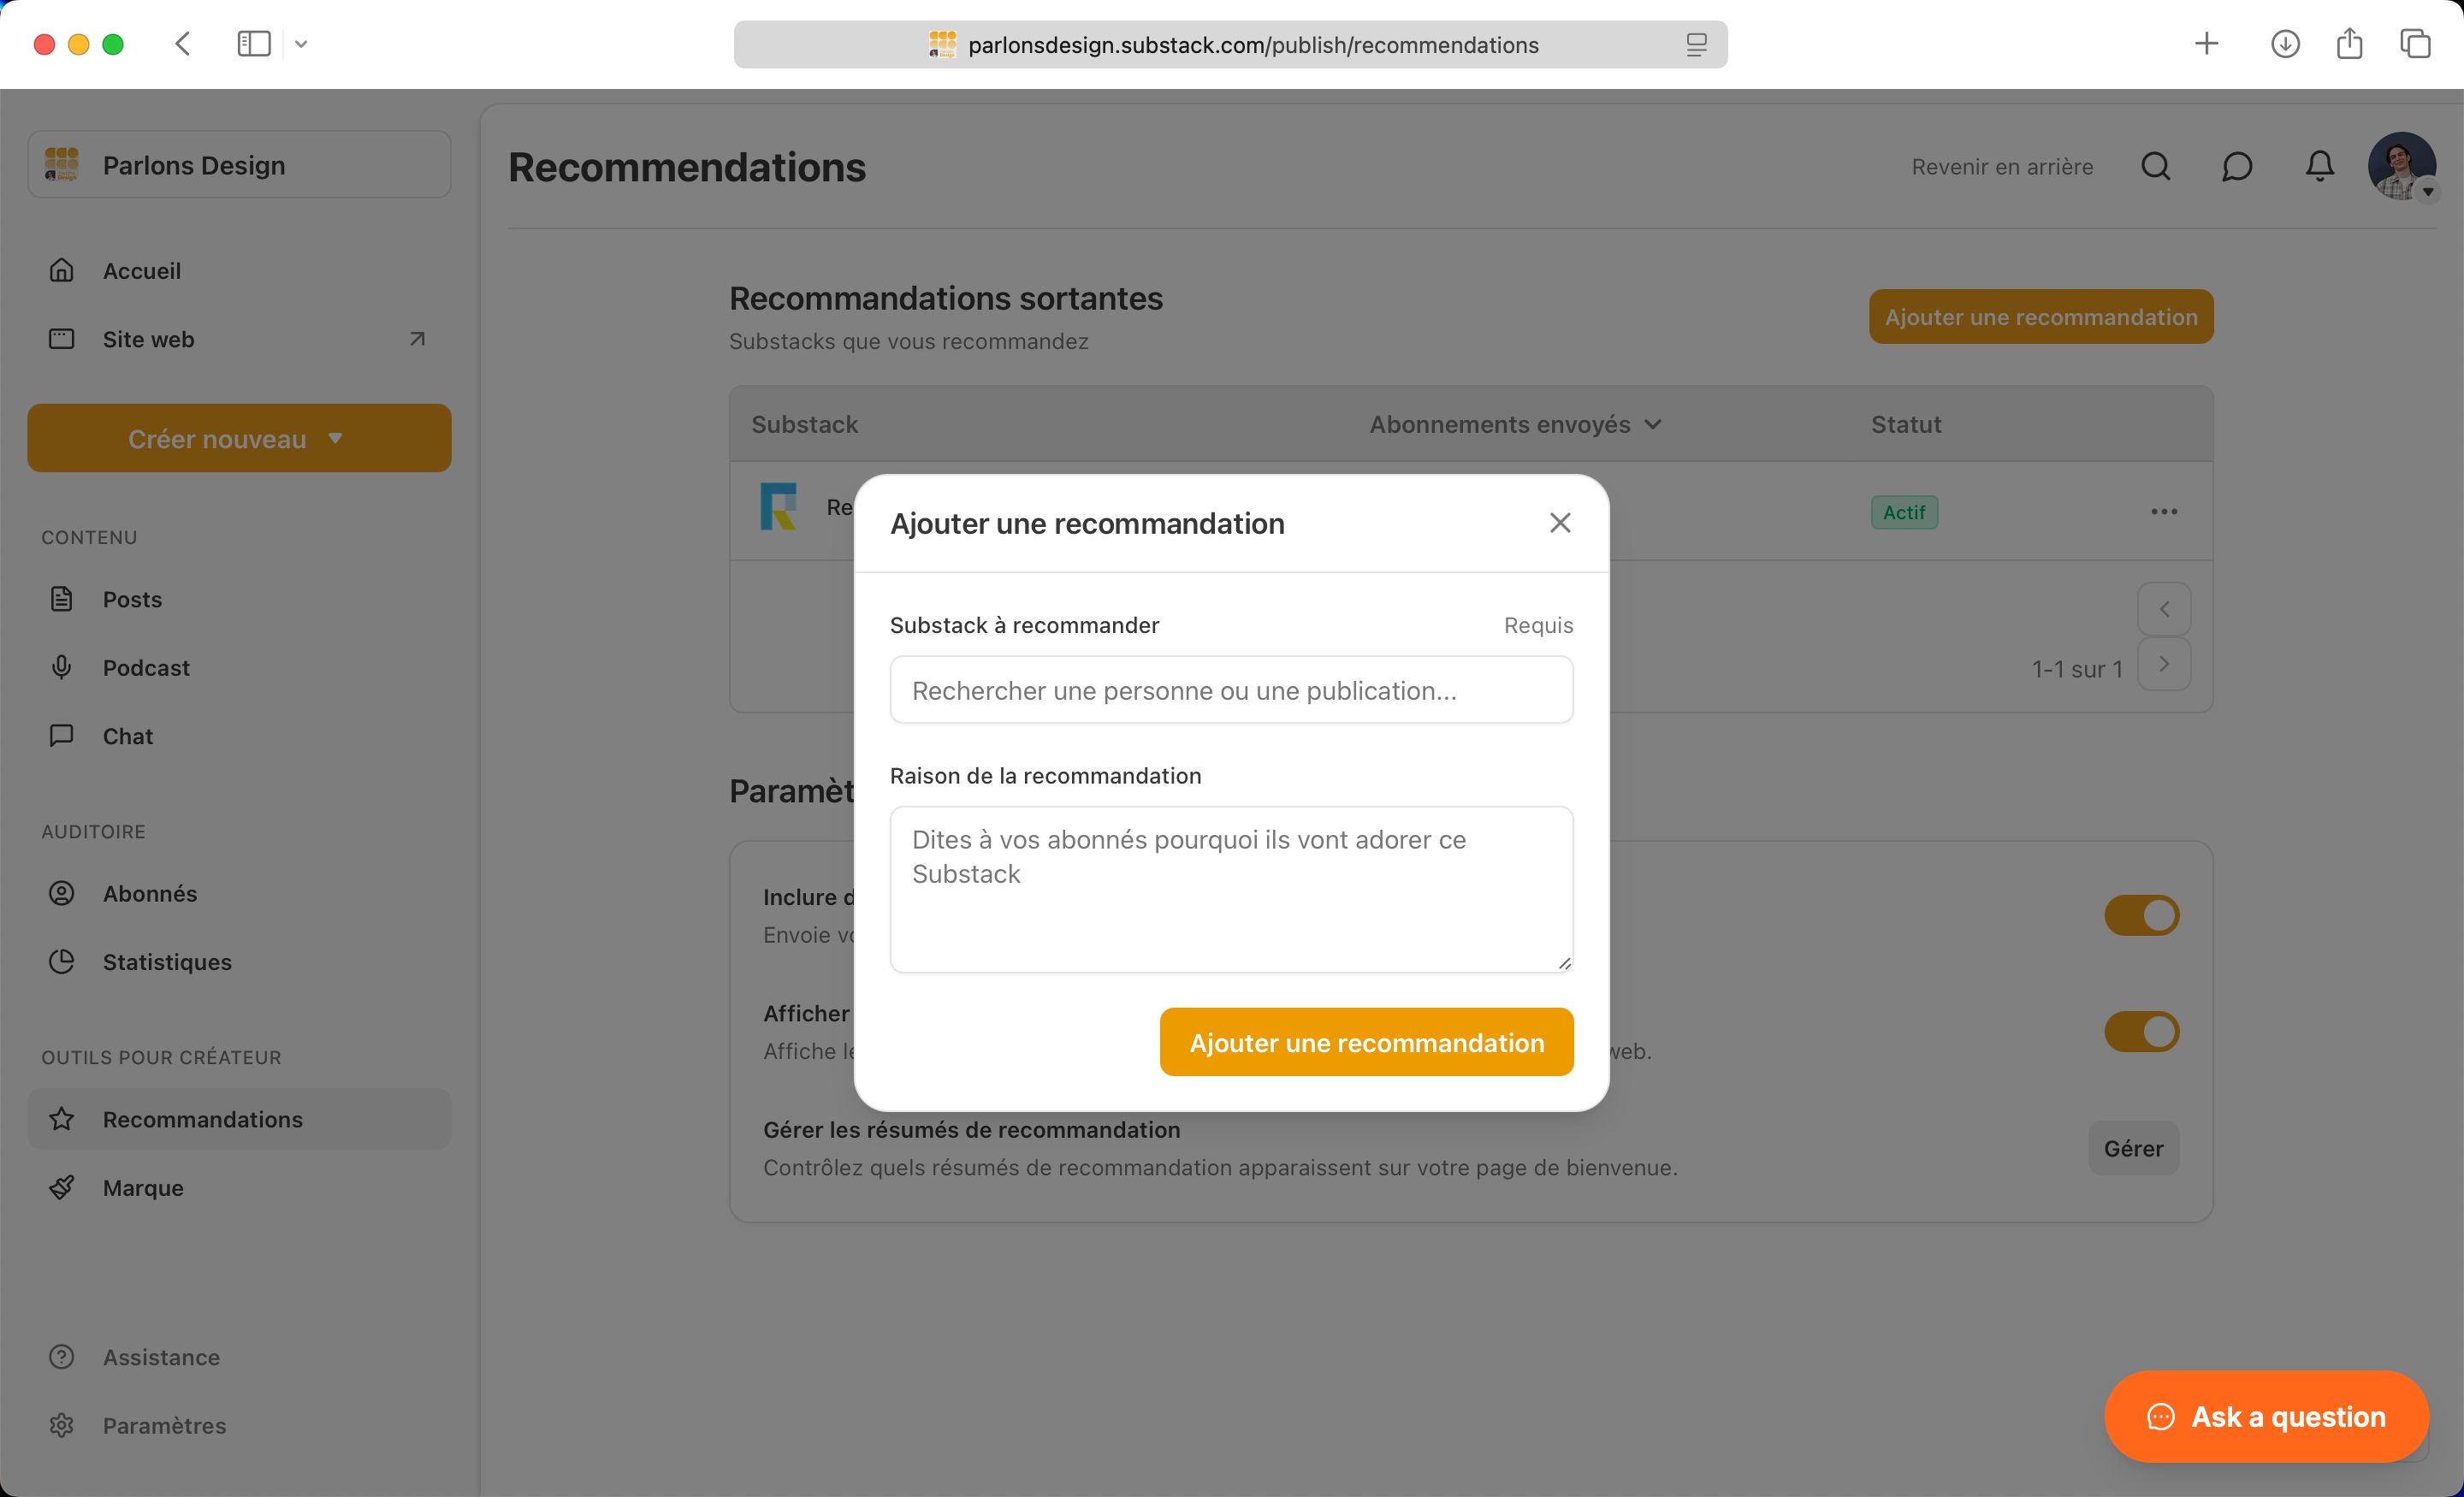Screen dimensions: 2464x1497
Task: Open a new tab with plus icon
Action: tap(2206, 43)
